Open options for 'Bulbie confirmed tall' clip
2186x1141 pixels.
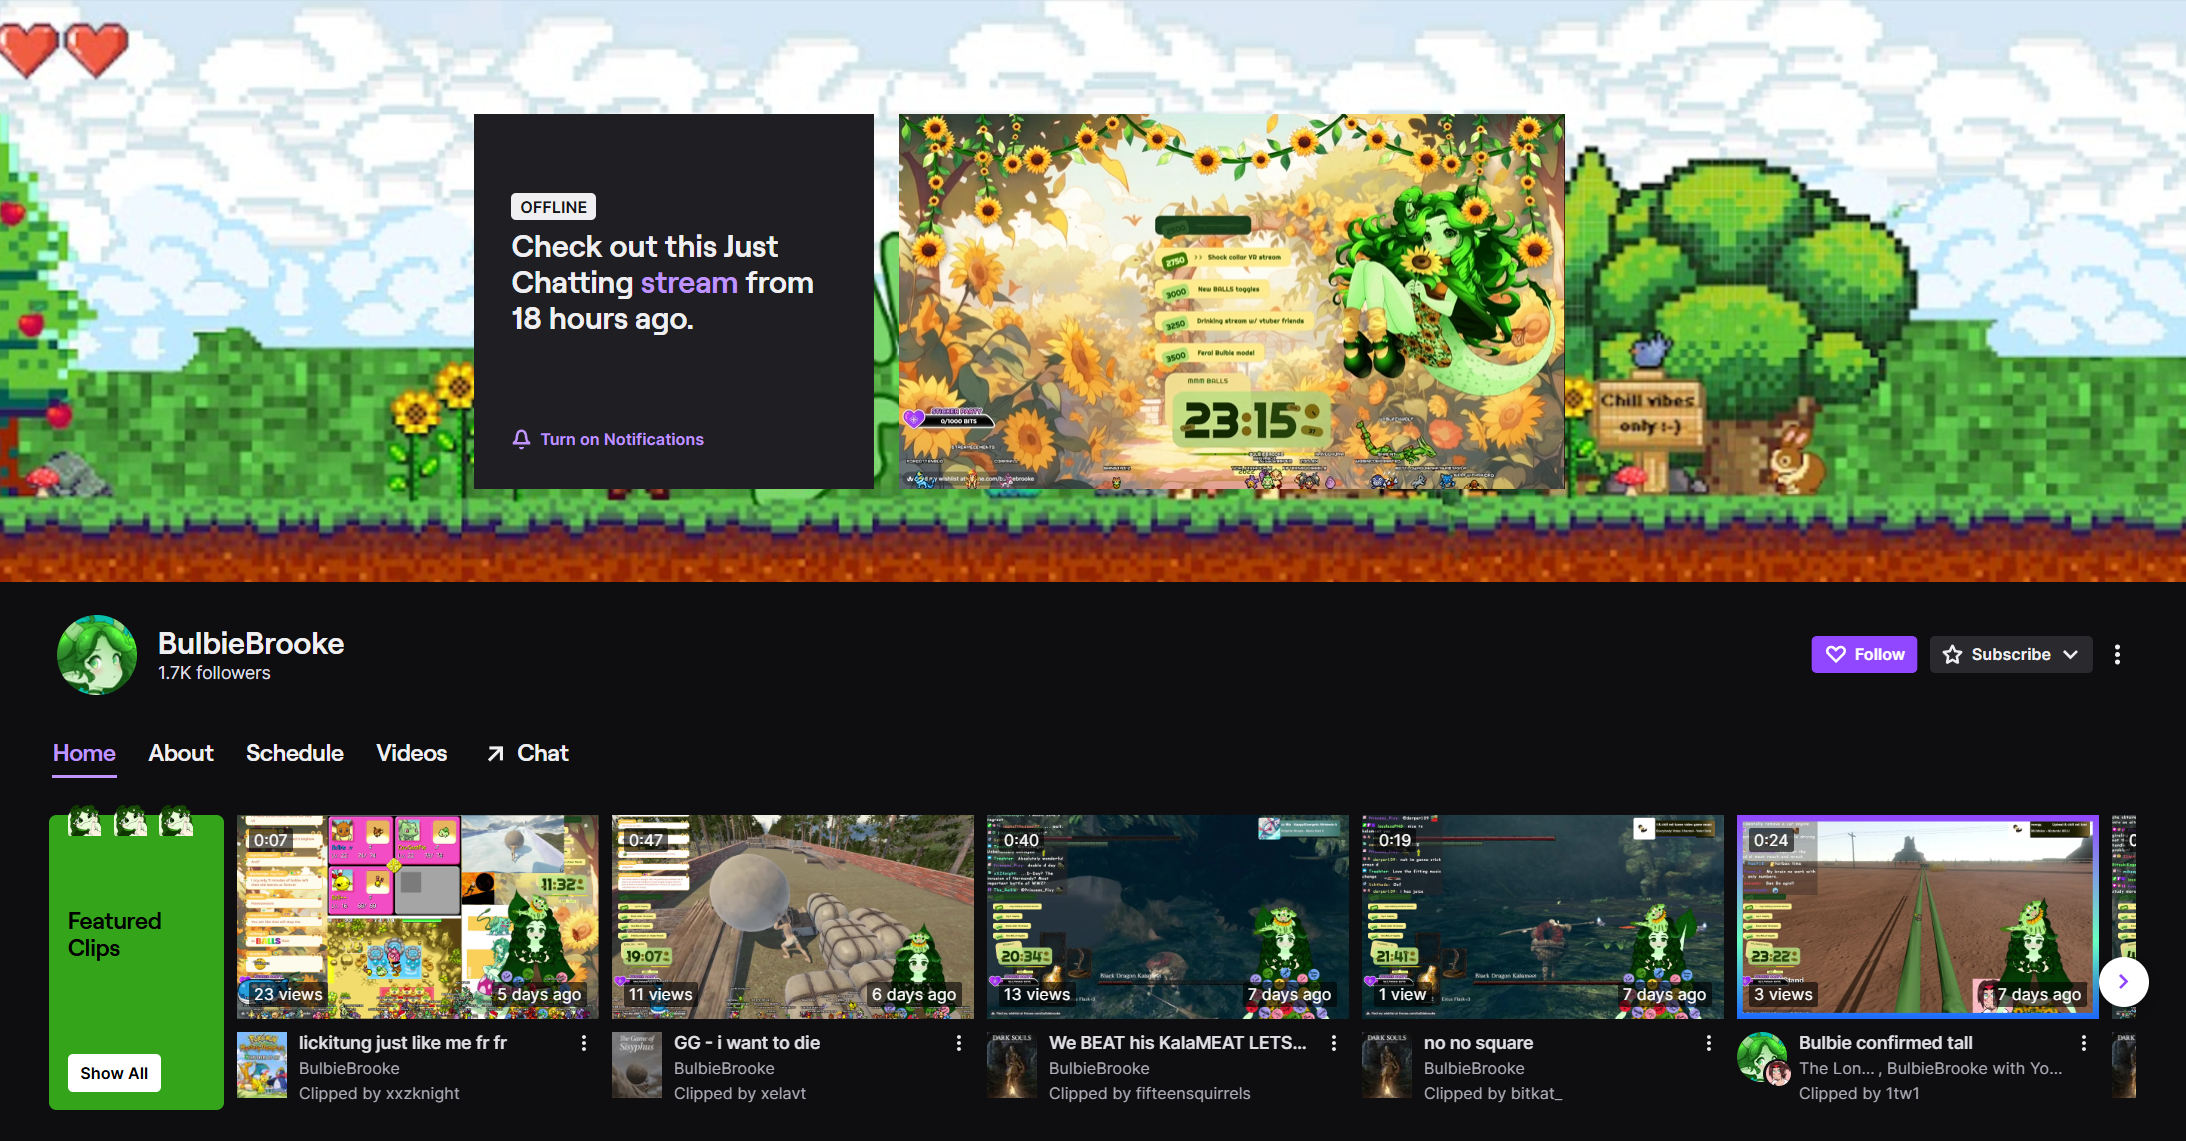pyautogui.click(x=2084, y=1043)
